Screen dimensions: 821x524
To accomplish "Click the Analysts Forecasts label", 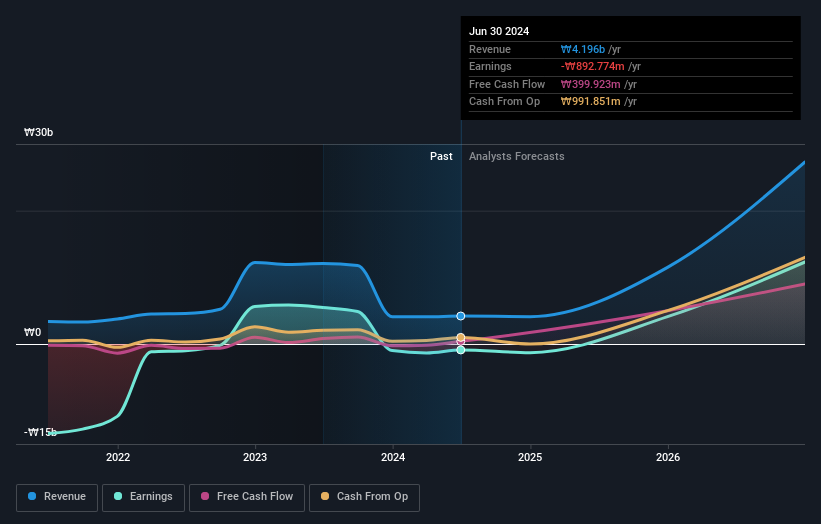I will click(x=516, y=157).
